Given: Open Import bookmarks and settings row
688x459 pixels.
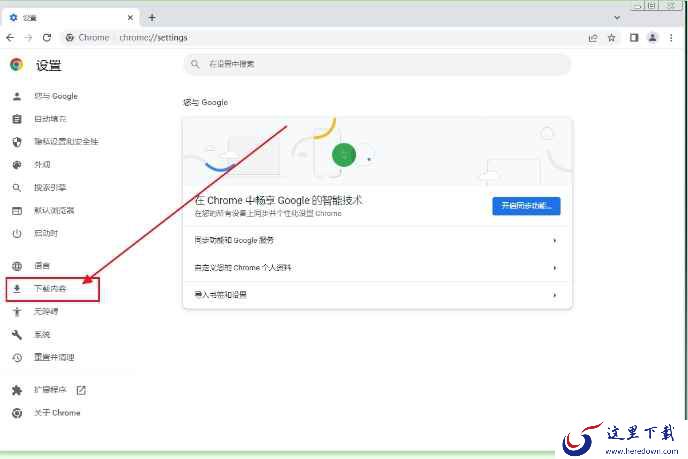Looking at the screenshot, I should coord(377,295).
